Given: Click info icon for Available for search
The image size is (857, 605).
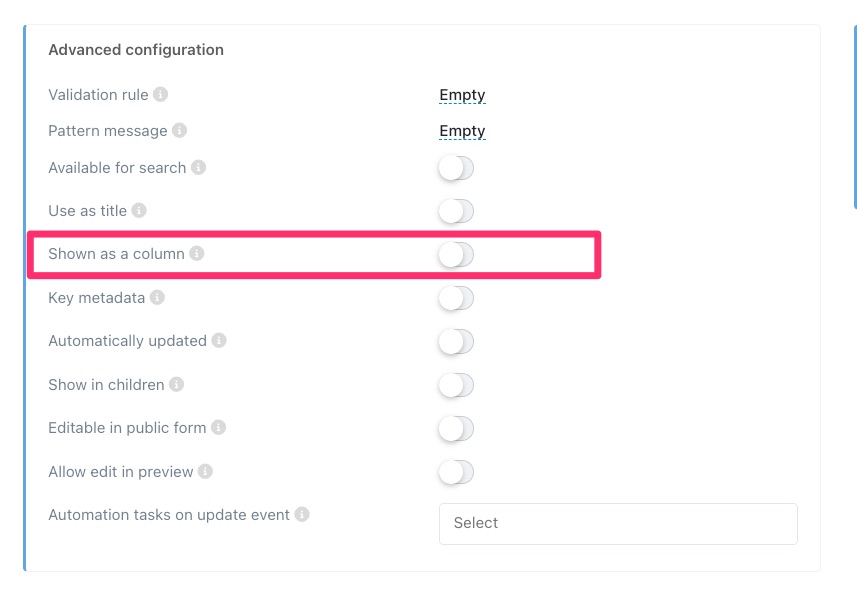Looking at the screenshot, I should tap(199, 168).
